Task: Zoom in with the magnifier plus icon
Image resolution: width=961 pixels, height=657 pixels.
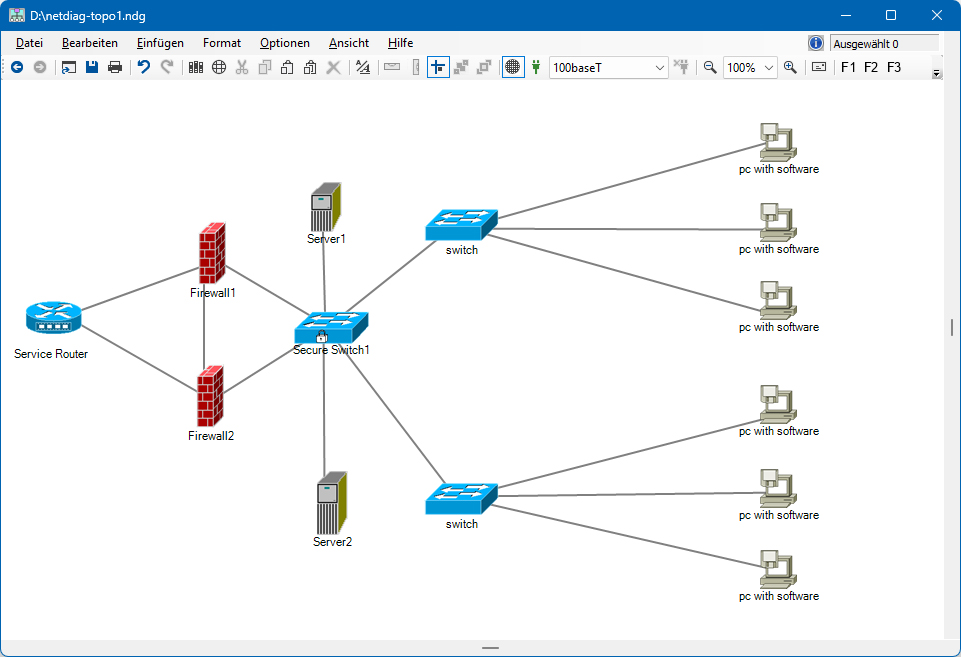Action: (791, 67)
